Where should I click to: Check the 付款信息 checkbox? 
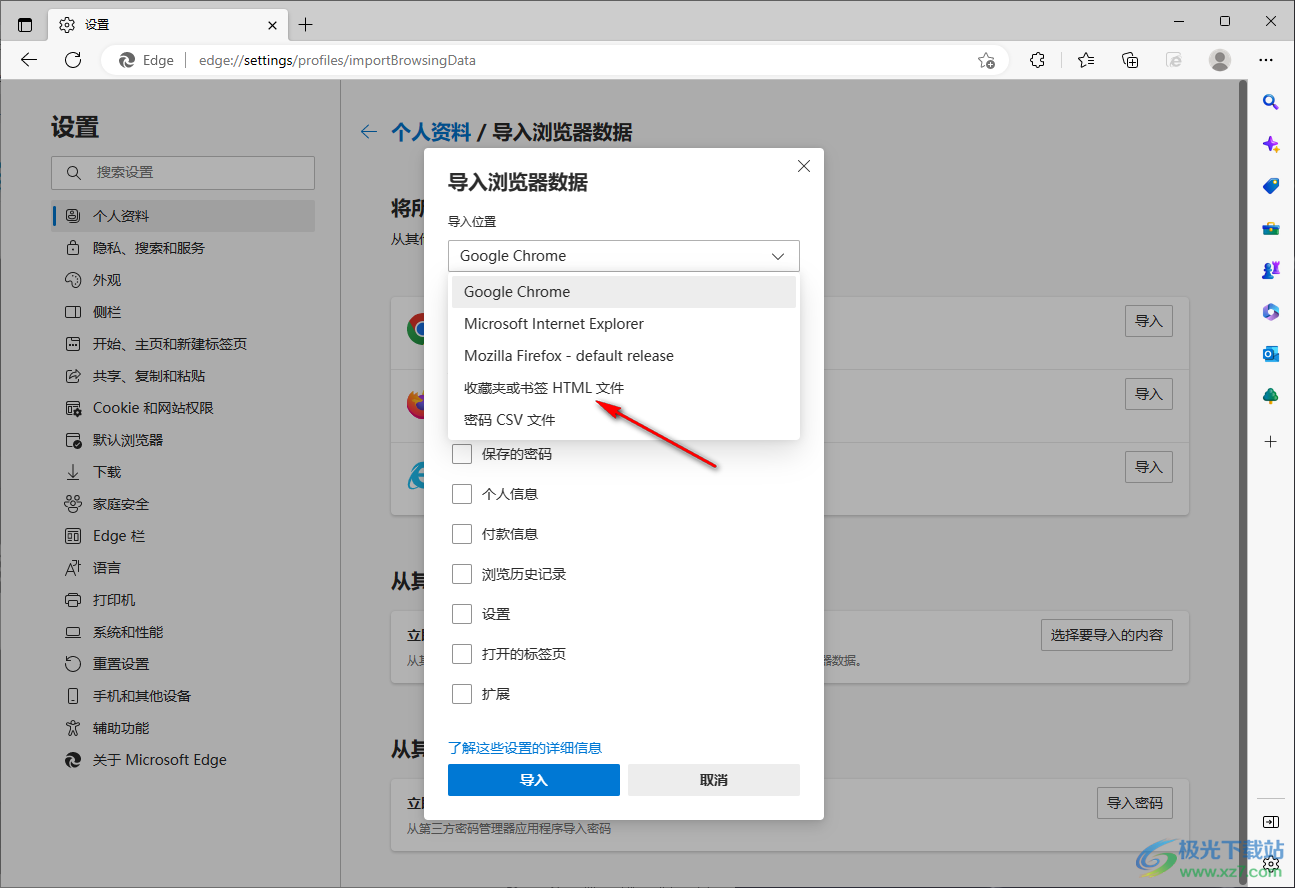pyautogui.click(x=462, y=534)
